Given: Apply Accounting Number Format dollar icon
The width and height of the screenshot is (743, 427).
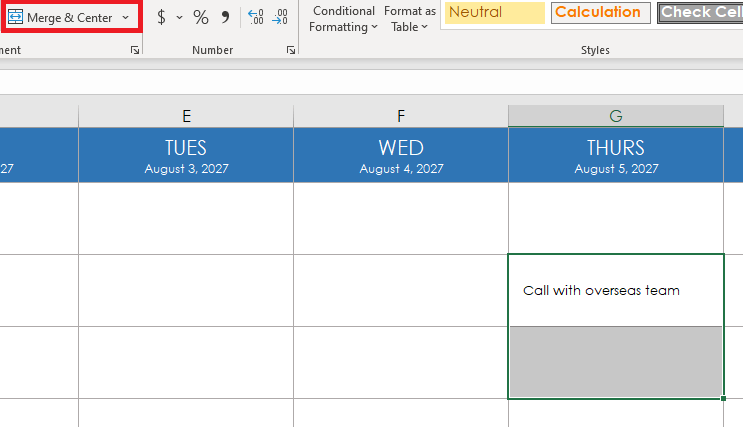Looking at the screenshot, I should (161, 18).
